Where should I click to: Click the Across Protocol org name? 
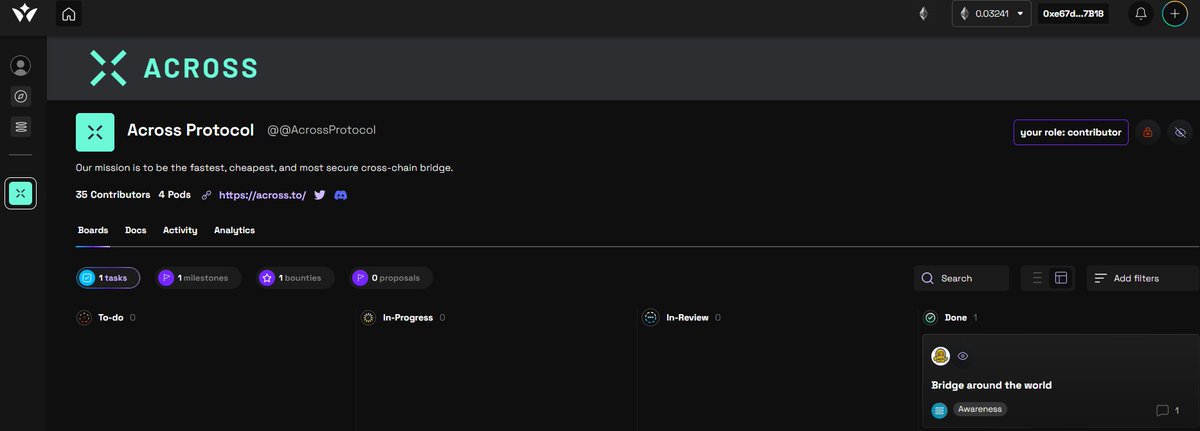click(190, 131)
